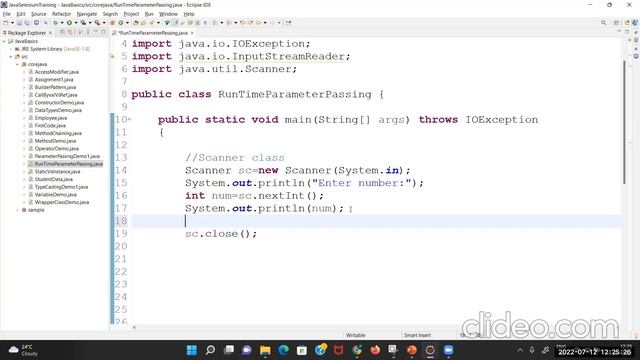
Task: Click the Open Perspective icon
Action: click(x=617, y=23)
